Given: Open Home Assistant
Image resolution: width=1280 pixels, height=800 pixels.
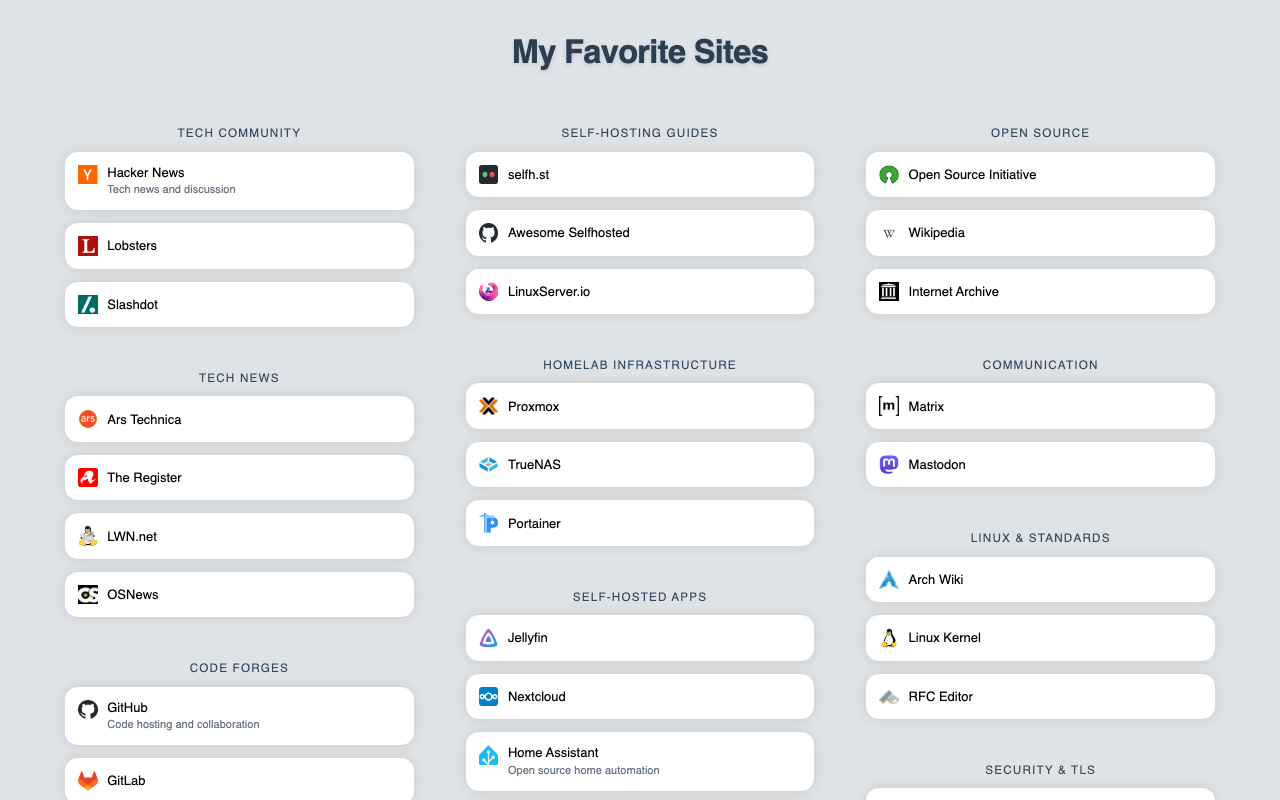Looking at the screenshot, I should [x=640, y=761].
